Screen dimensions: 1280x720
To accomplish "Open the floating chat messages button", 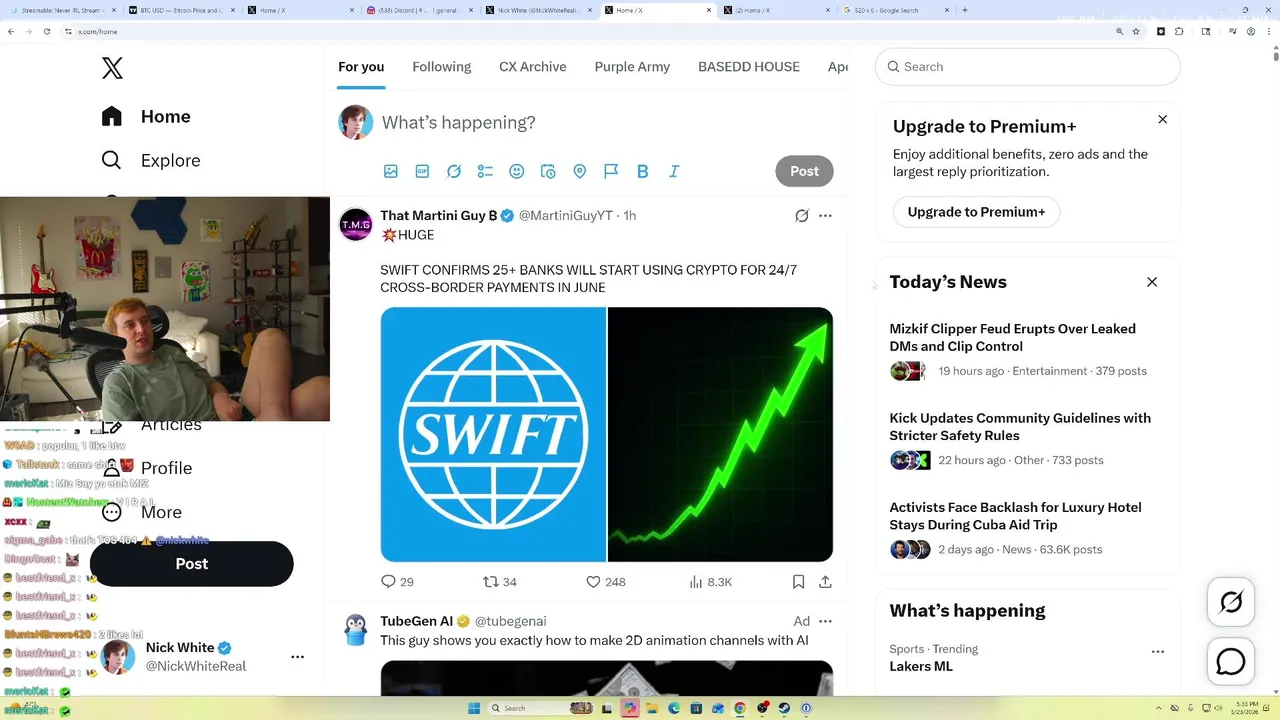I will pyautogui.click(x=1231, y=662).
